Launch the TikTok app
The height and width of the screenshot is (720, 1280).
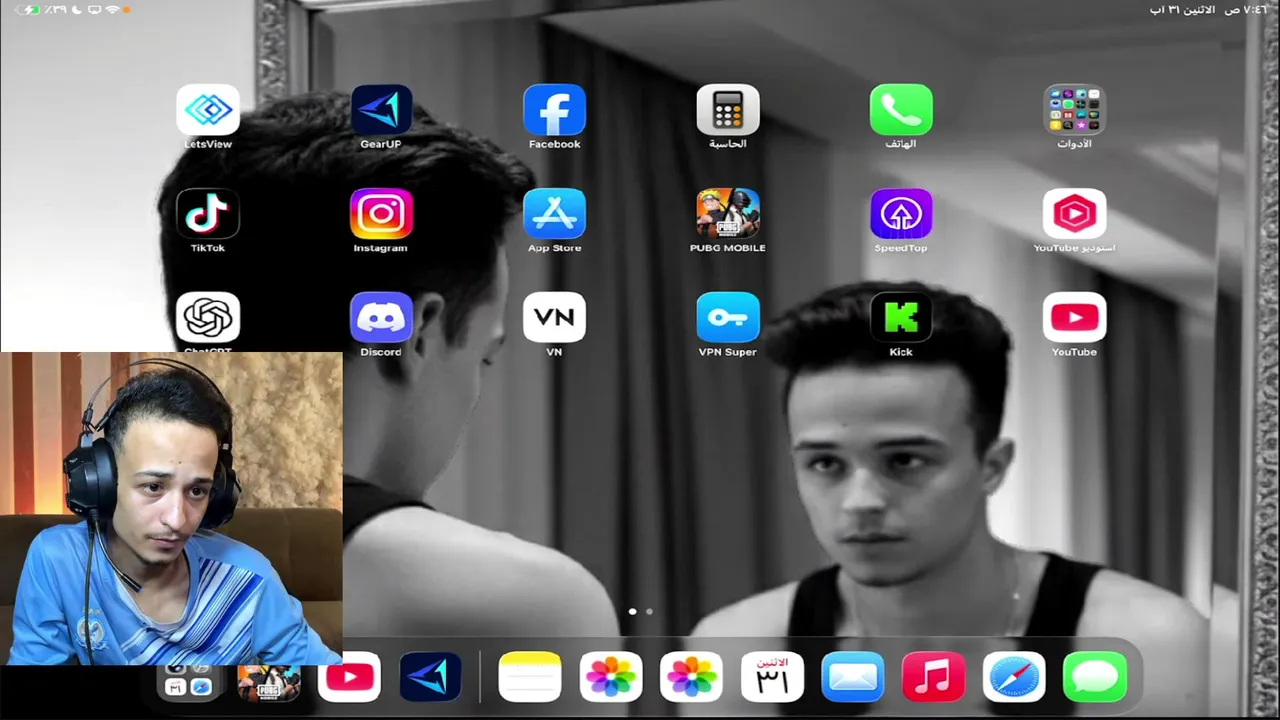point(208,214)
